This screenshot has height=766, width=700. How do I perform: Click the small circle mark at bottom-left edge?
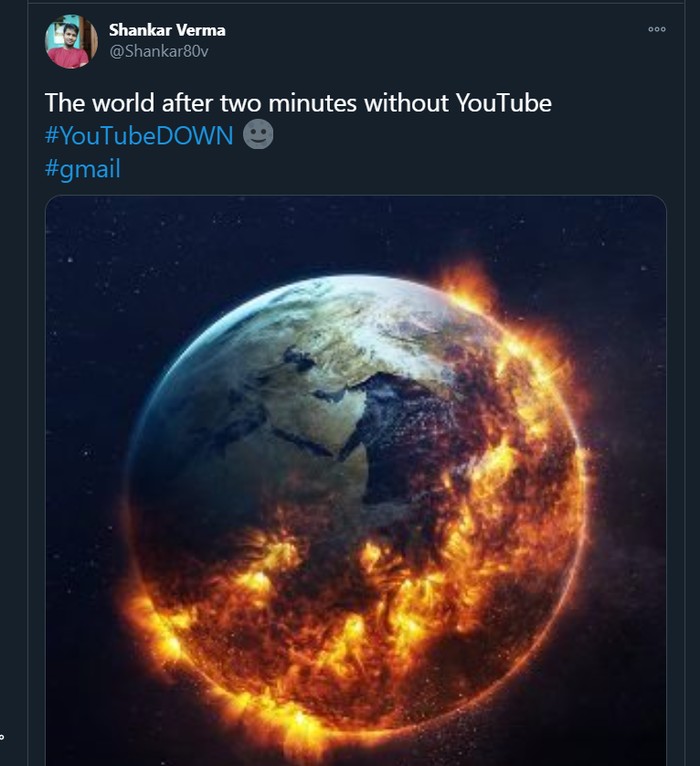[x=3, y=739]
